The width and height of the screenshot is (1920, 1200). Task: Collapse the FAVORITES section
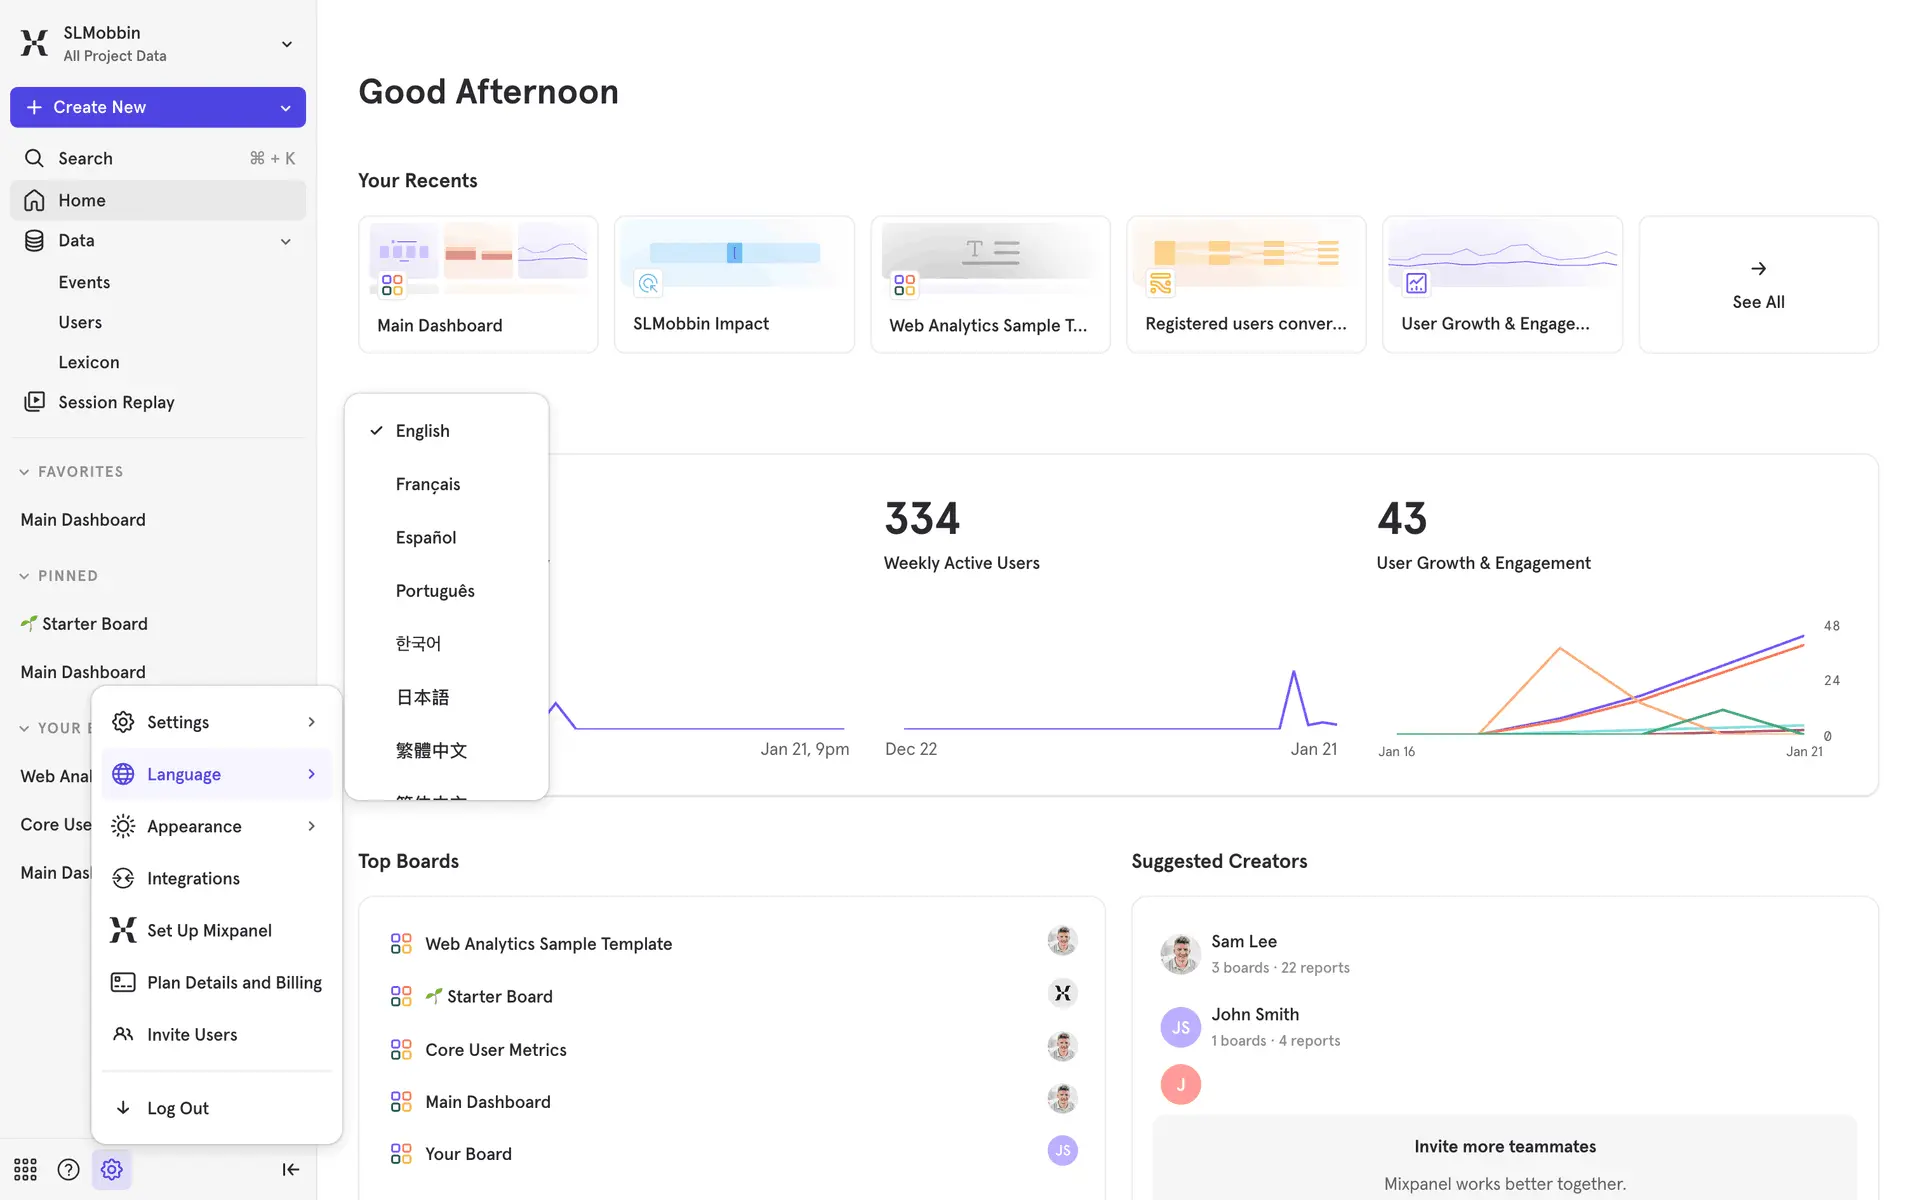point(24,472)
